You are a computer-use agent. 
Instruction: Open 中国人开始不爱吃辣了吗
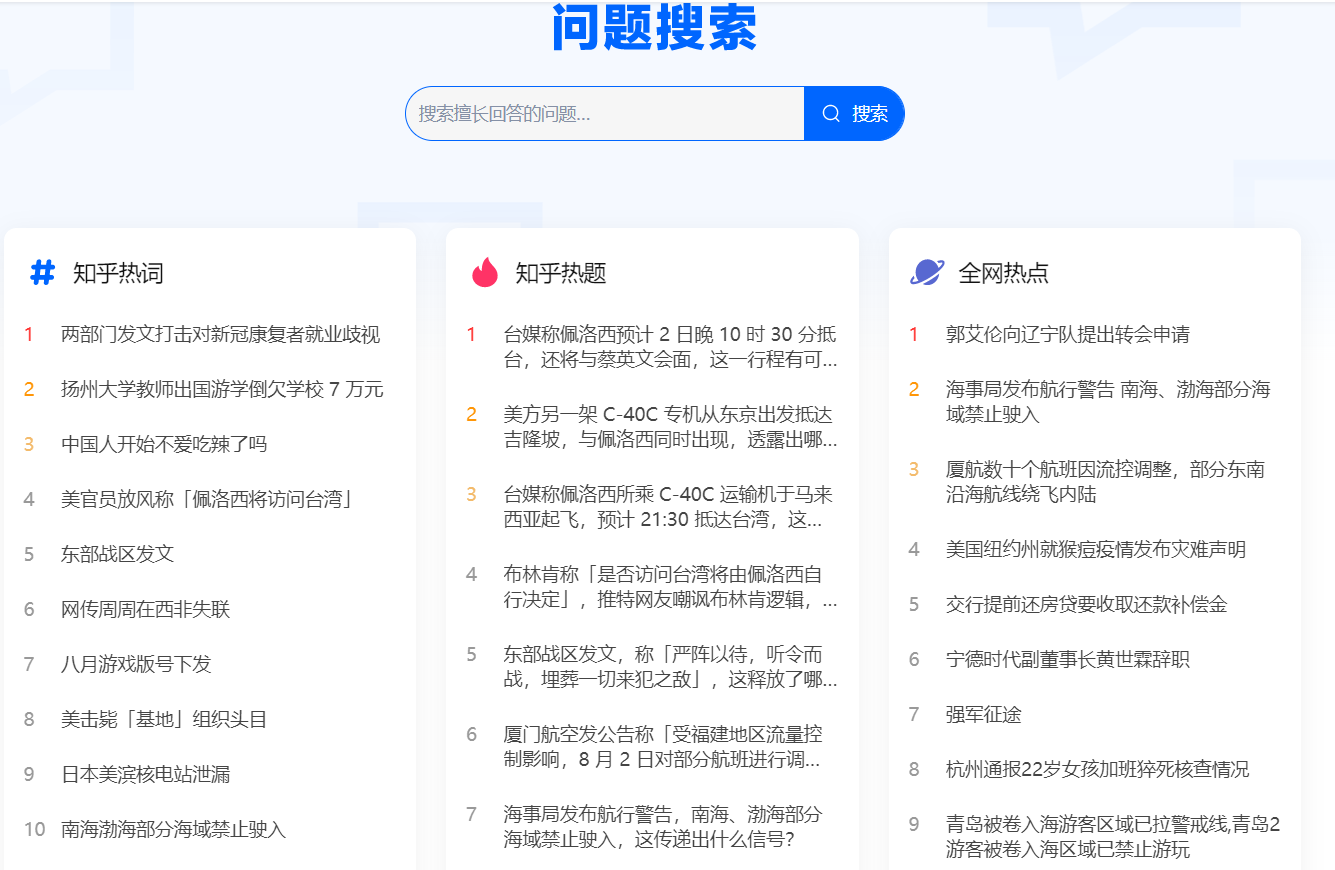point(164,445)
